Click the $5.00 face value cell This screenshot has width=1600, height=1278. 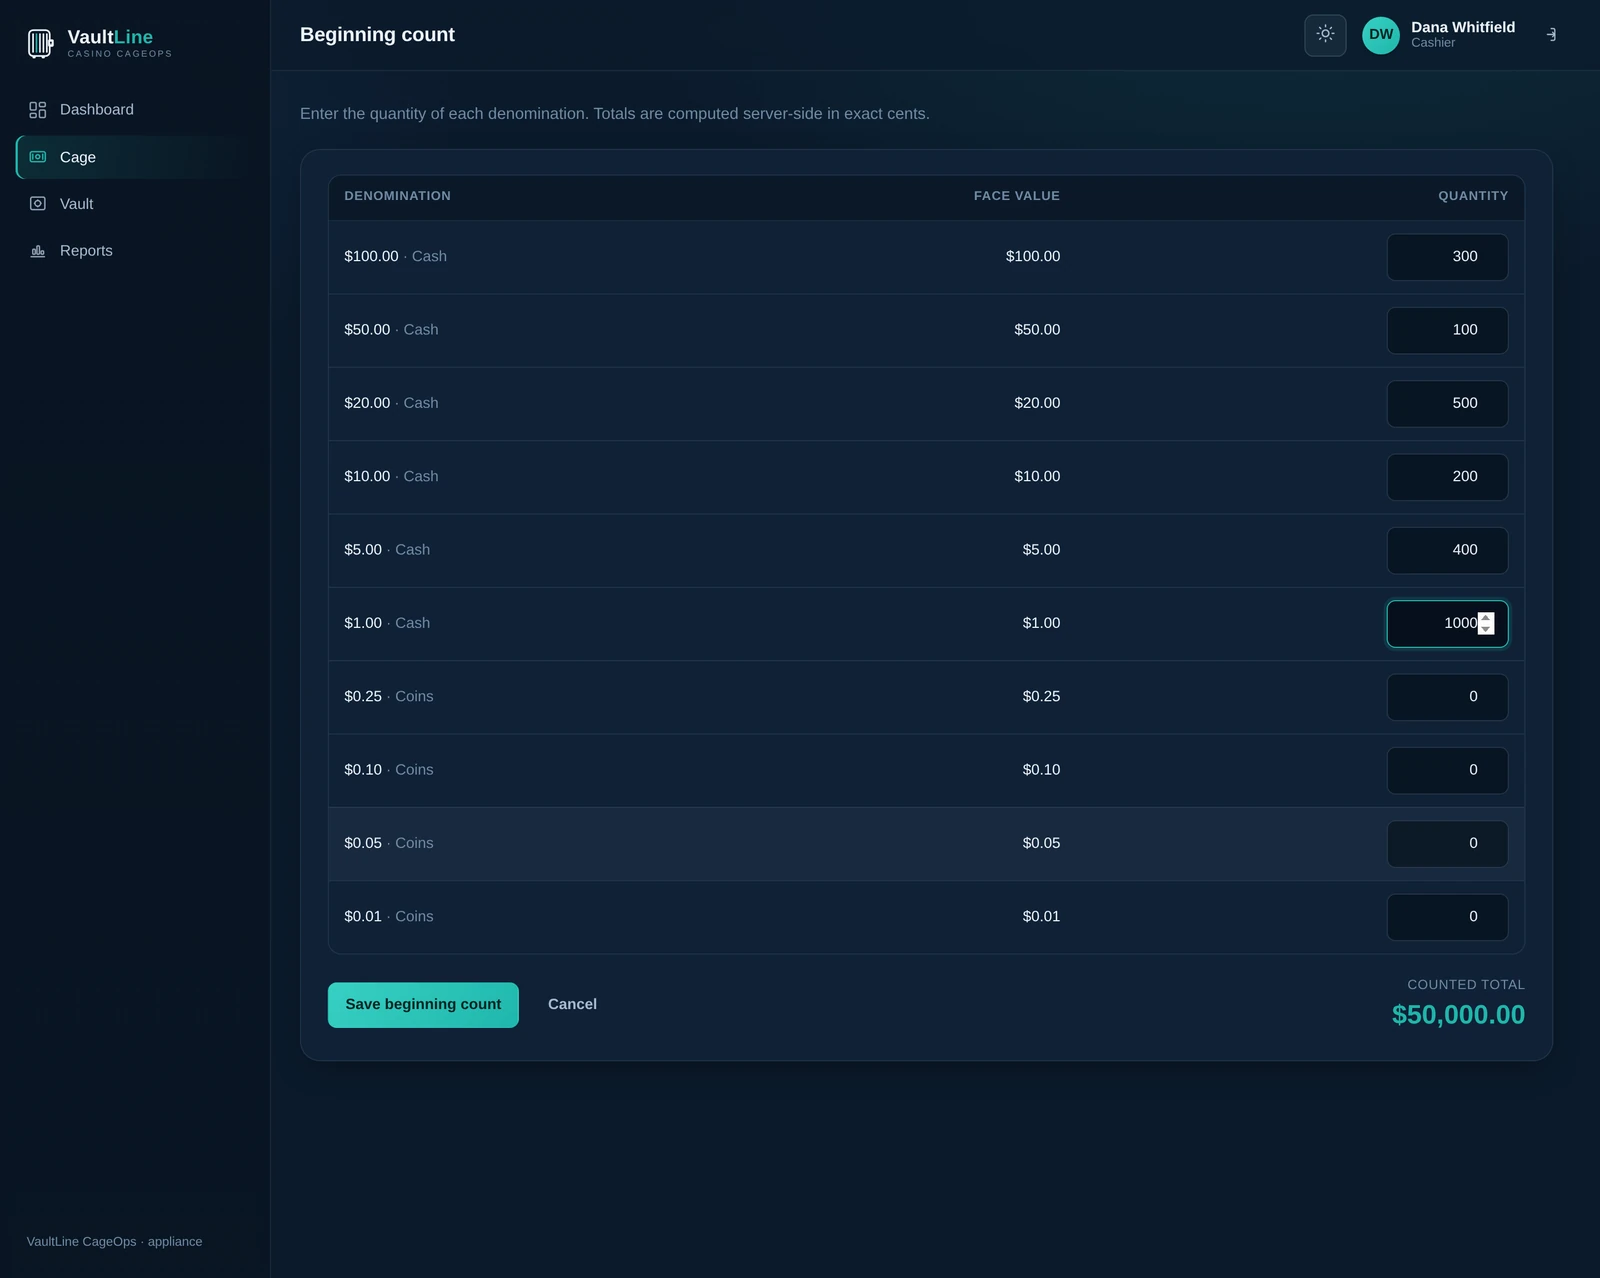pos(1041,550)
